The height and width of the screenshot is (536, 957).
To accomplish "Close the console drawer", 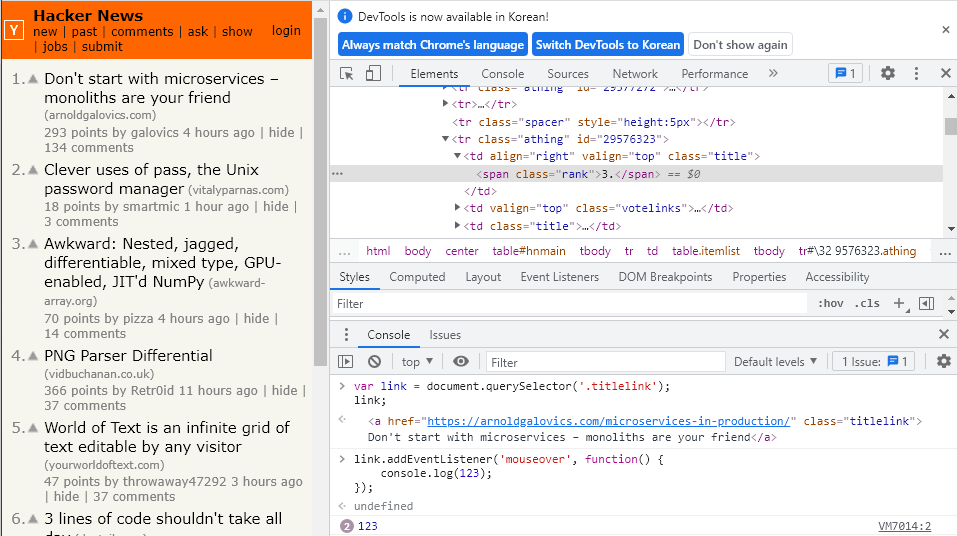I will click(944, 334).
